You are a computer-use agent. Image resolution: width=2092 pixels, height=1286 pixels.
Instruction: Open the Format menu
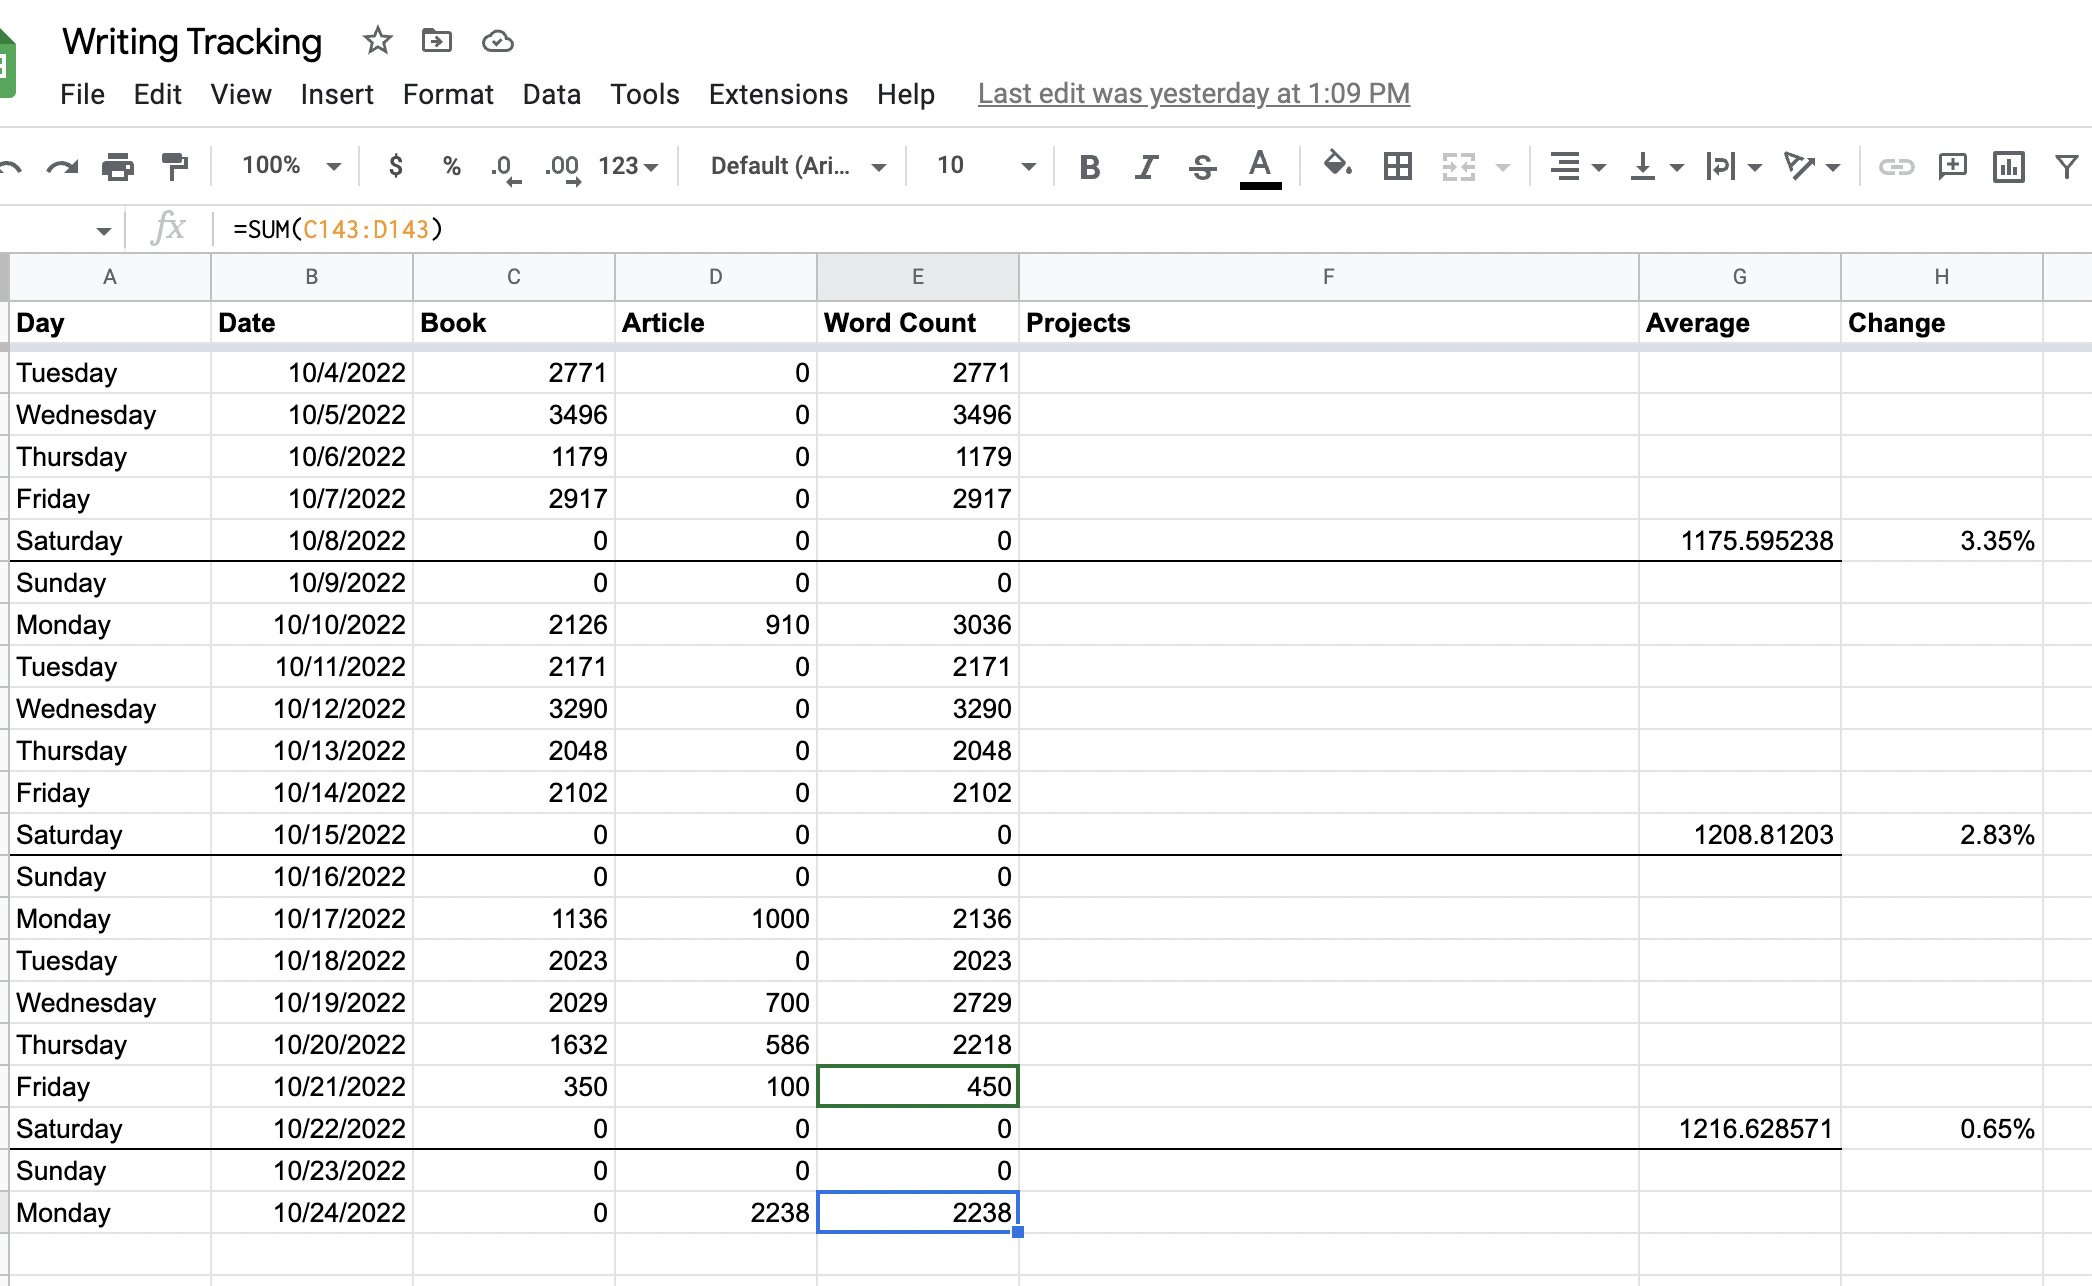(x=448, y=94)
